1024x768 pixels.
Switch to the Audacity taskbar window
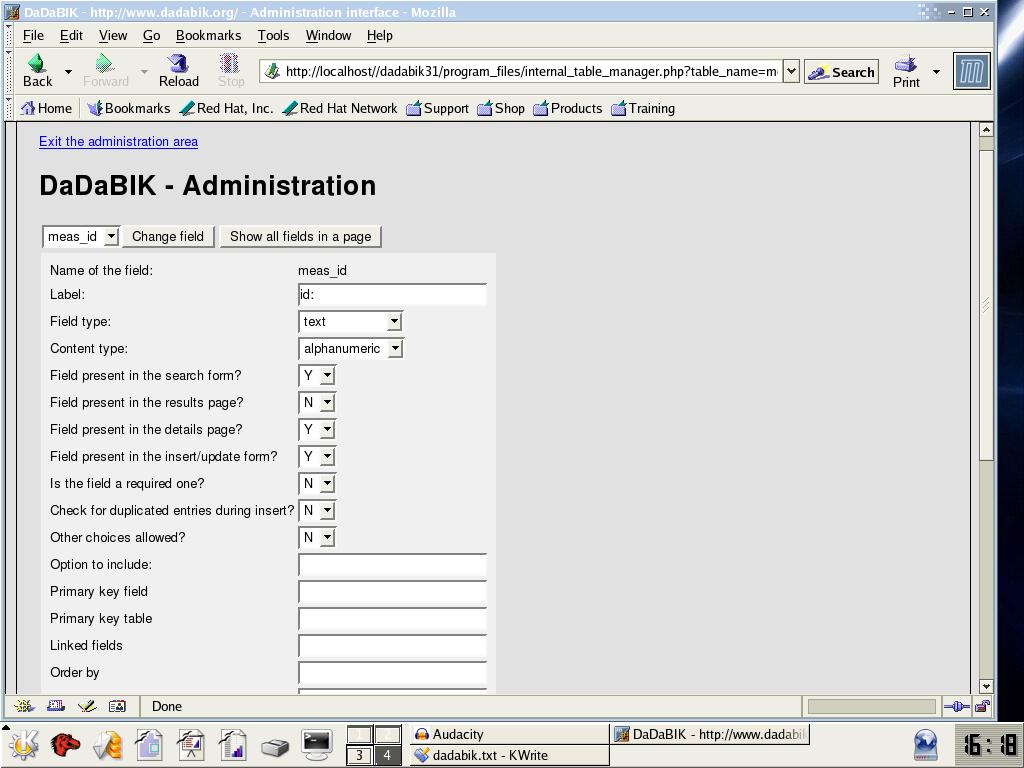(509, 734)
